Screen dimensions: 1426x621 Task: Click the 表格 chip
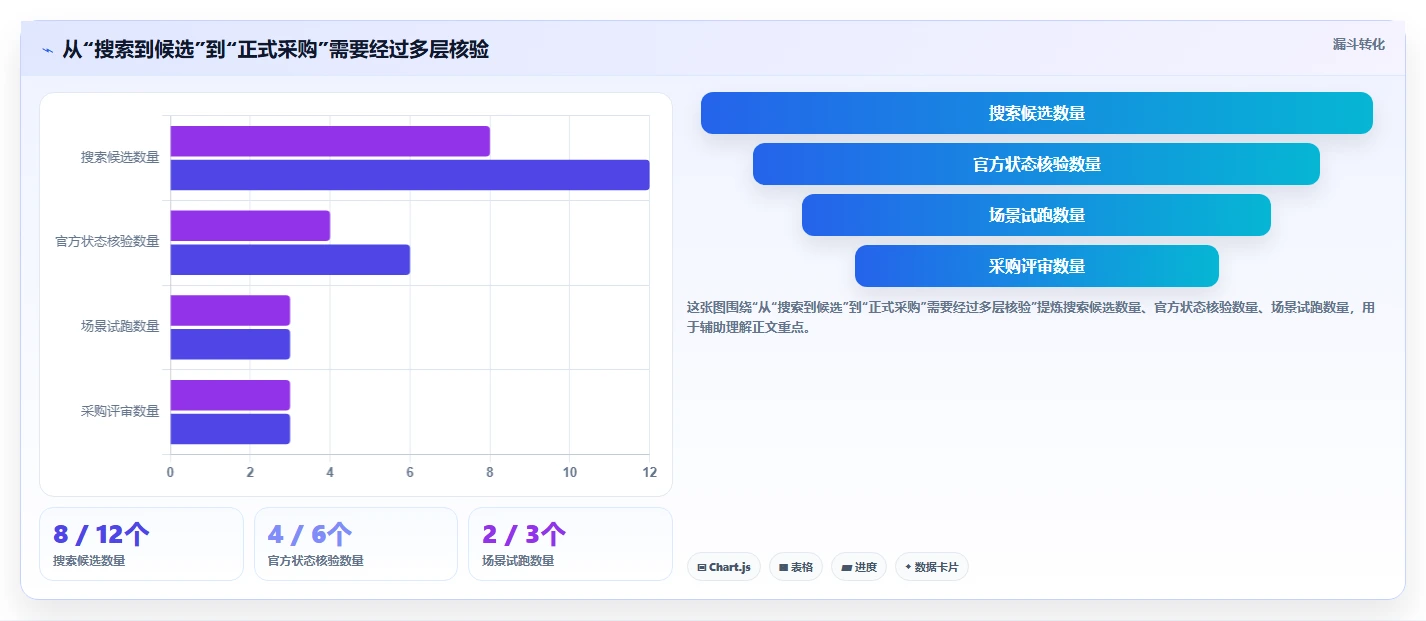[x=796, y=567]
